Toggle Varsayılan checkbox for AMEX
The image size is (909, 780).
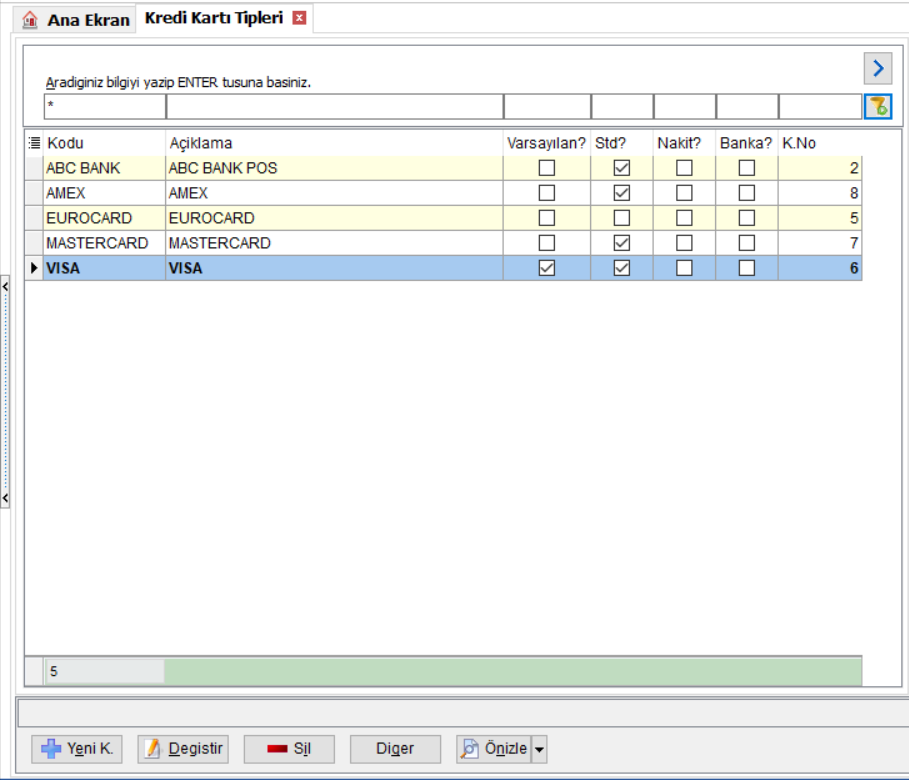547,193
